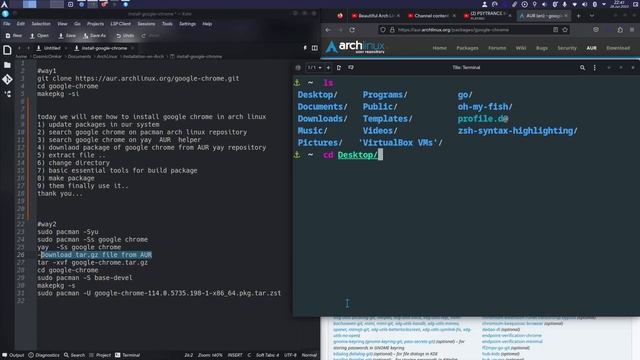The height and width of the screenshot is (360, 640).
Task: Open the Git sidebar icon in Kate
Action: pos(7,79)
